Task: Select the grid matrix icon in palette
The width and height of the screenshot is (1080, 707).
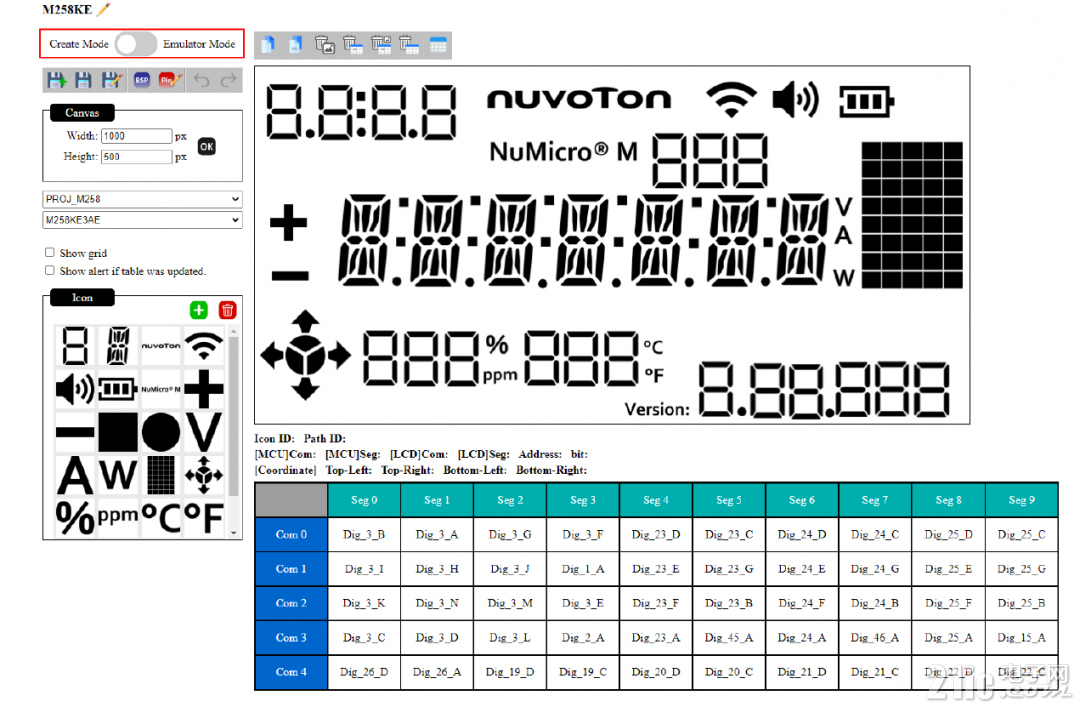Action: click(x=160, y=475)
